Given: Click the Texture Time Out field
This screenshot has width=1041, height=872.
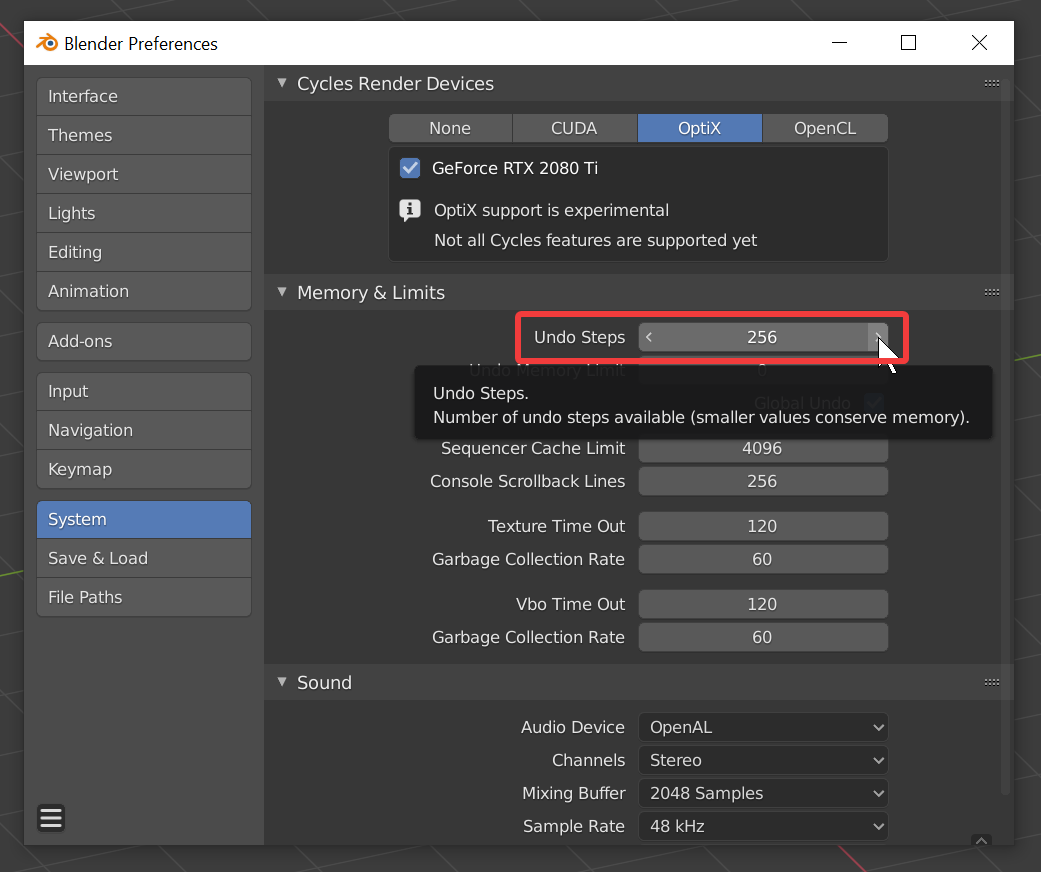Looking at the screenshot, I should tap(763, 526).
